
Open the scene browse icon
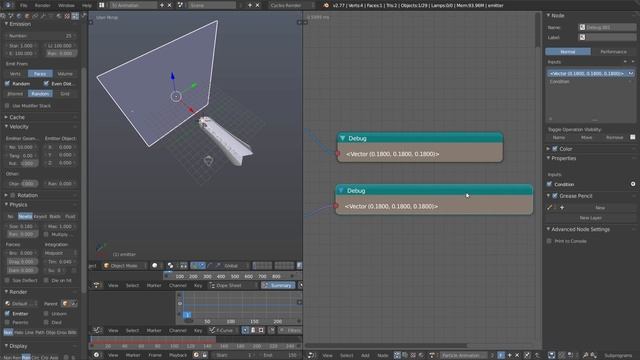(x=180, y=5)
